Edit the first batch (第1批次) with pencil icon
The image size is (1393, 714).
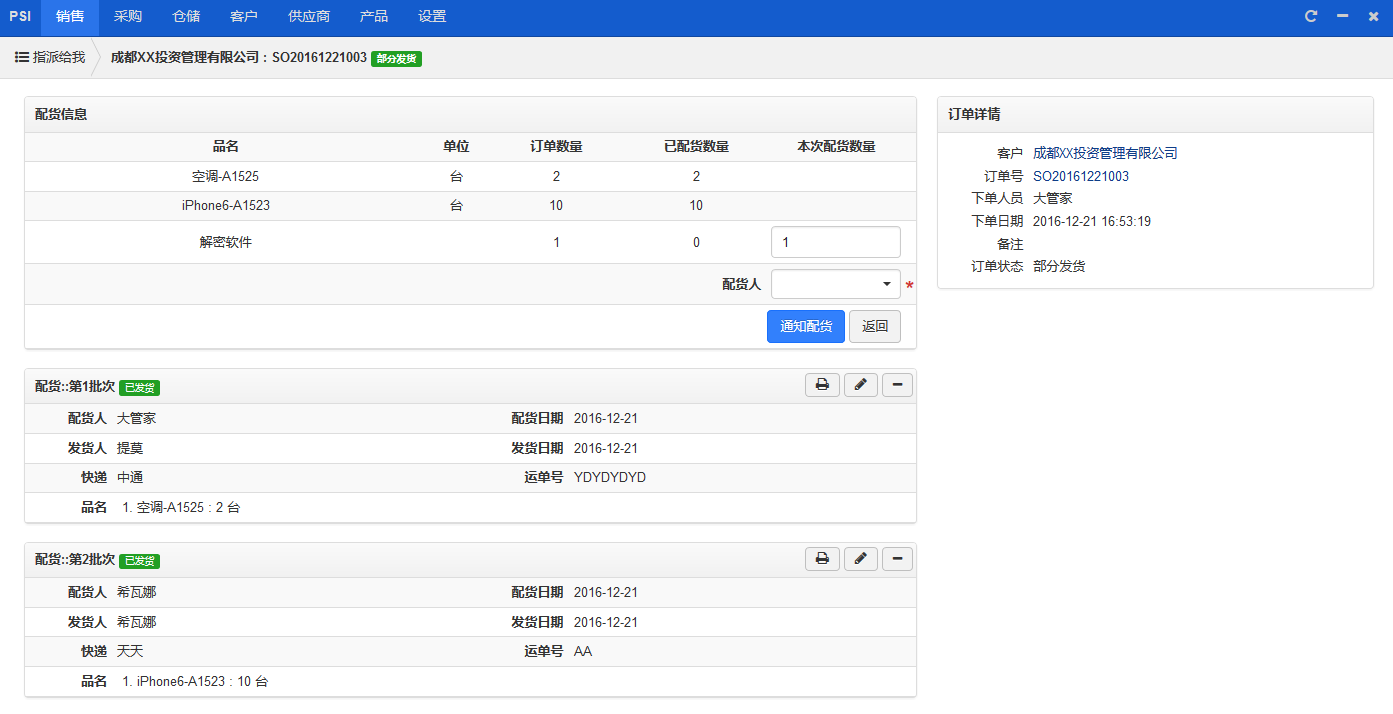pyautogui.click(x=860, y=385)
